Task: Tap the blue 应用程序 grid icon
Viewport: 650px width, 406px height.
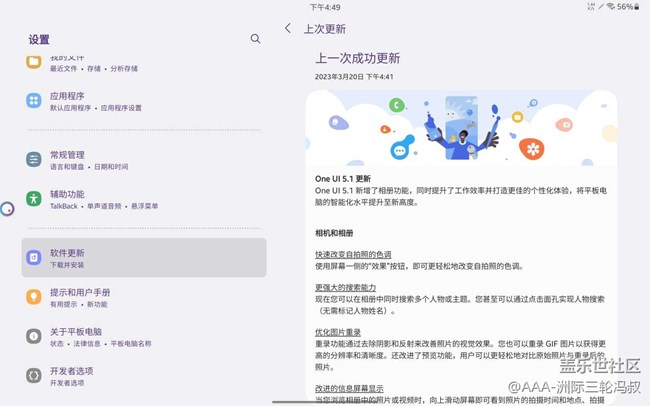Action: [34, 101]
